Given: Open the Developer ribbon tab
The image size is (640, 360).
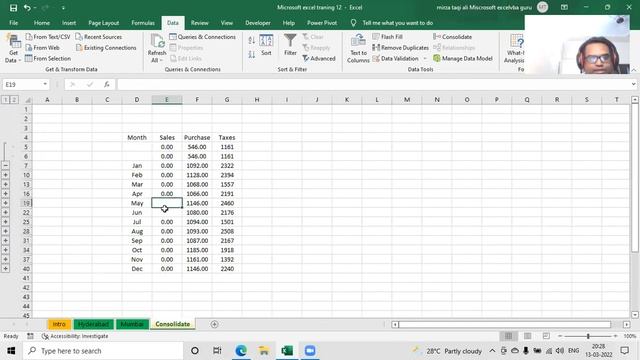Looking at the screenshot, I should [258, 23].
